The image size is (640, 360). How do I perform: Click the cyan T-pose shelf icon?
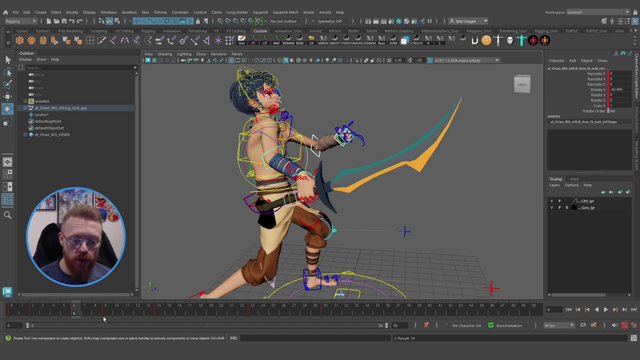(x=521, y=40)
